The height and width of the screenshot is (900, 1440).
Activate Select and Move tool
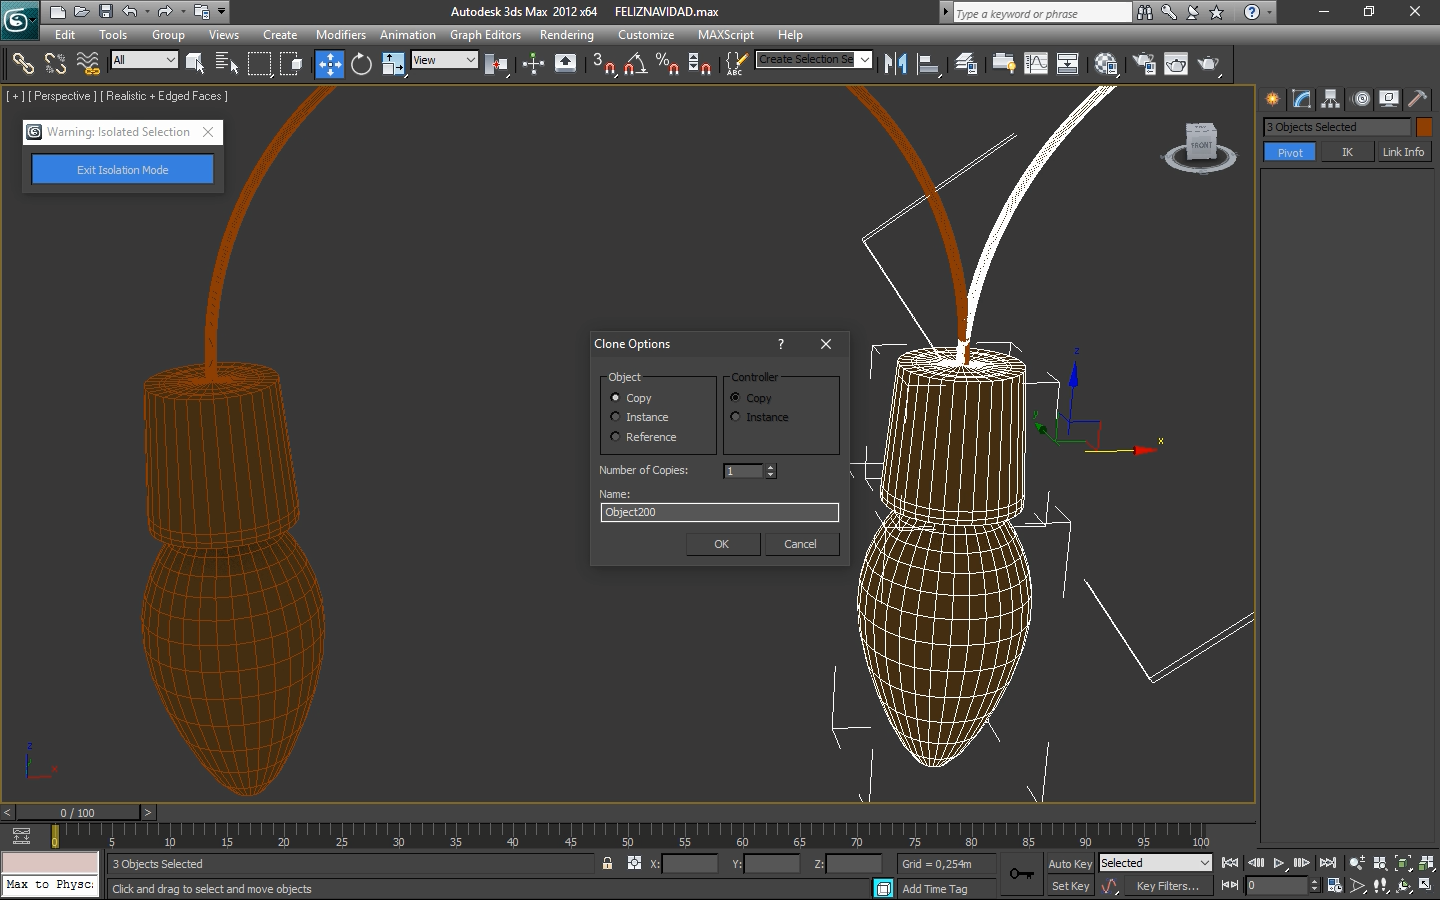[x=329, y=64]
